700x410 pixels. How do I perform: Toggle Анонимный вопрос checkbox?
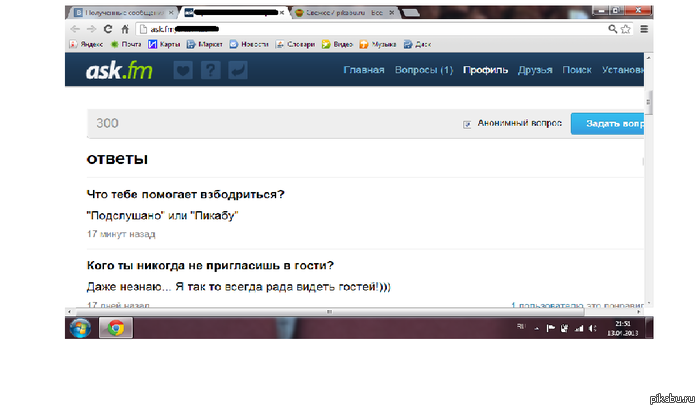[x=467, y=124]
